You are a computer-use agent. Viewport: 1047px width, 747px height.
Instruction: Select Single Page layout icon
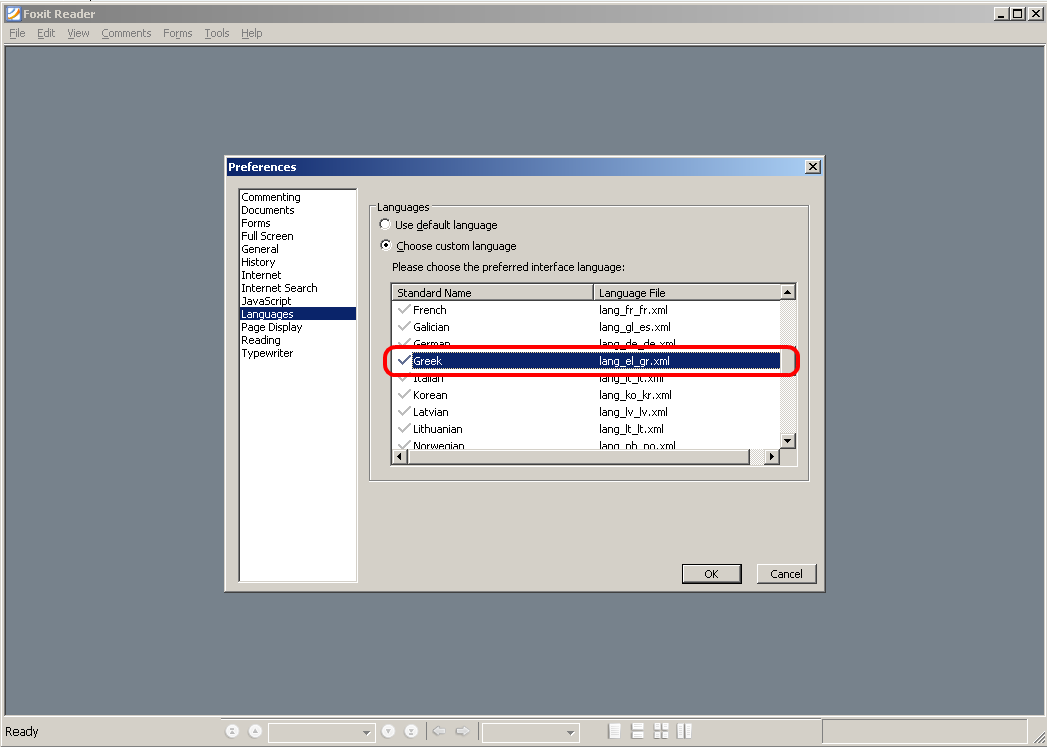click(x=615, y=731)
